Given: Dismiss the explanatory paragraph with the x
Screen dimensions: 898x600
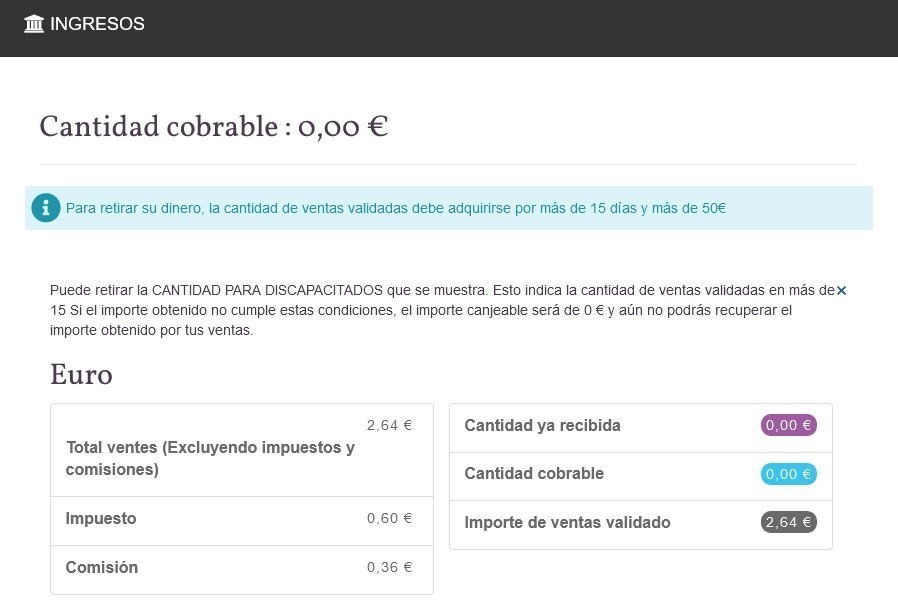Looking at the screenshot, I should tap(841, 290).
